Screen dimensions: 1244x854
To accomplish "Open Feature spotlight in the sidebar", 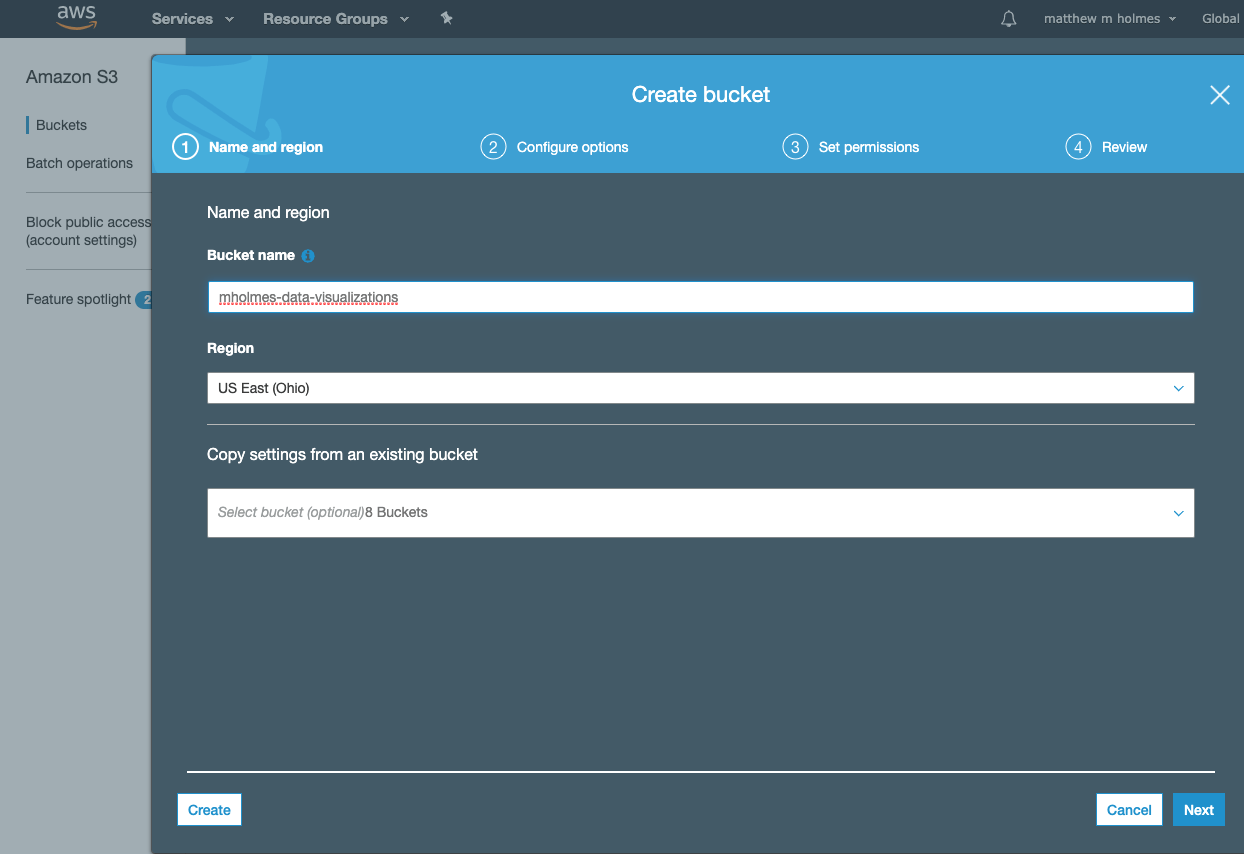I will (78, 299).
